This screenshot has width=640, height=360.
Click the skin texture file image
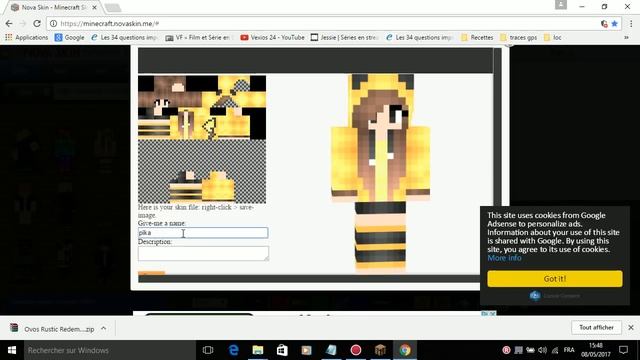point(202,139)
